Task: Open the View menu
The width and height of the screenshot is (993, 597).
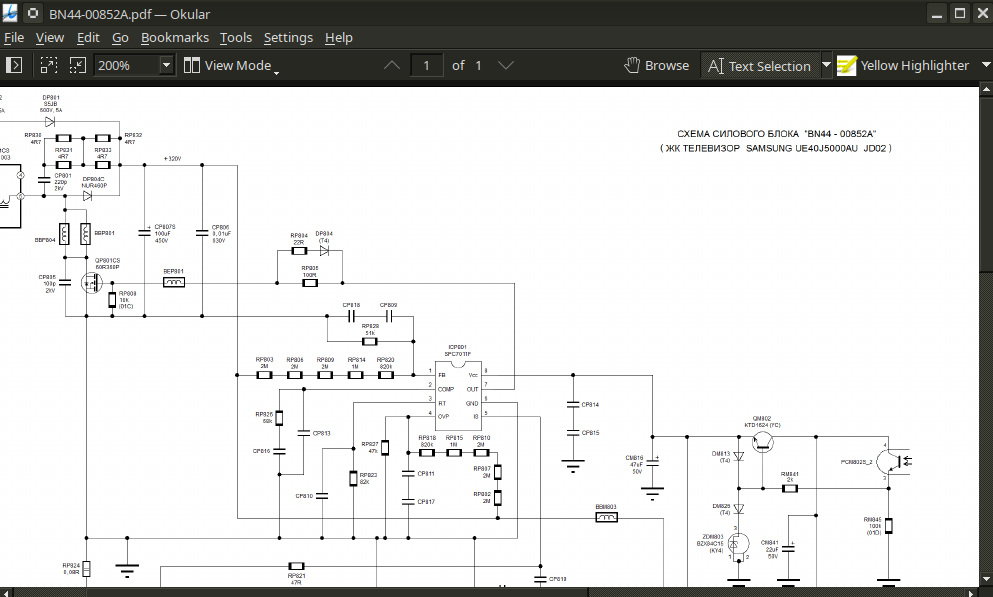Action: pyautogui.click(x=49, y=37)
